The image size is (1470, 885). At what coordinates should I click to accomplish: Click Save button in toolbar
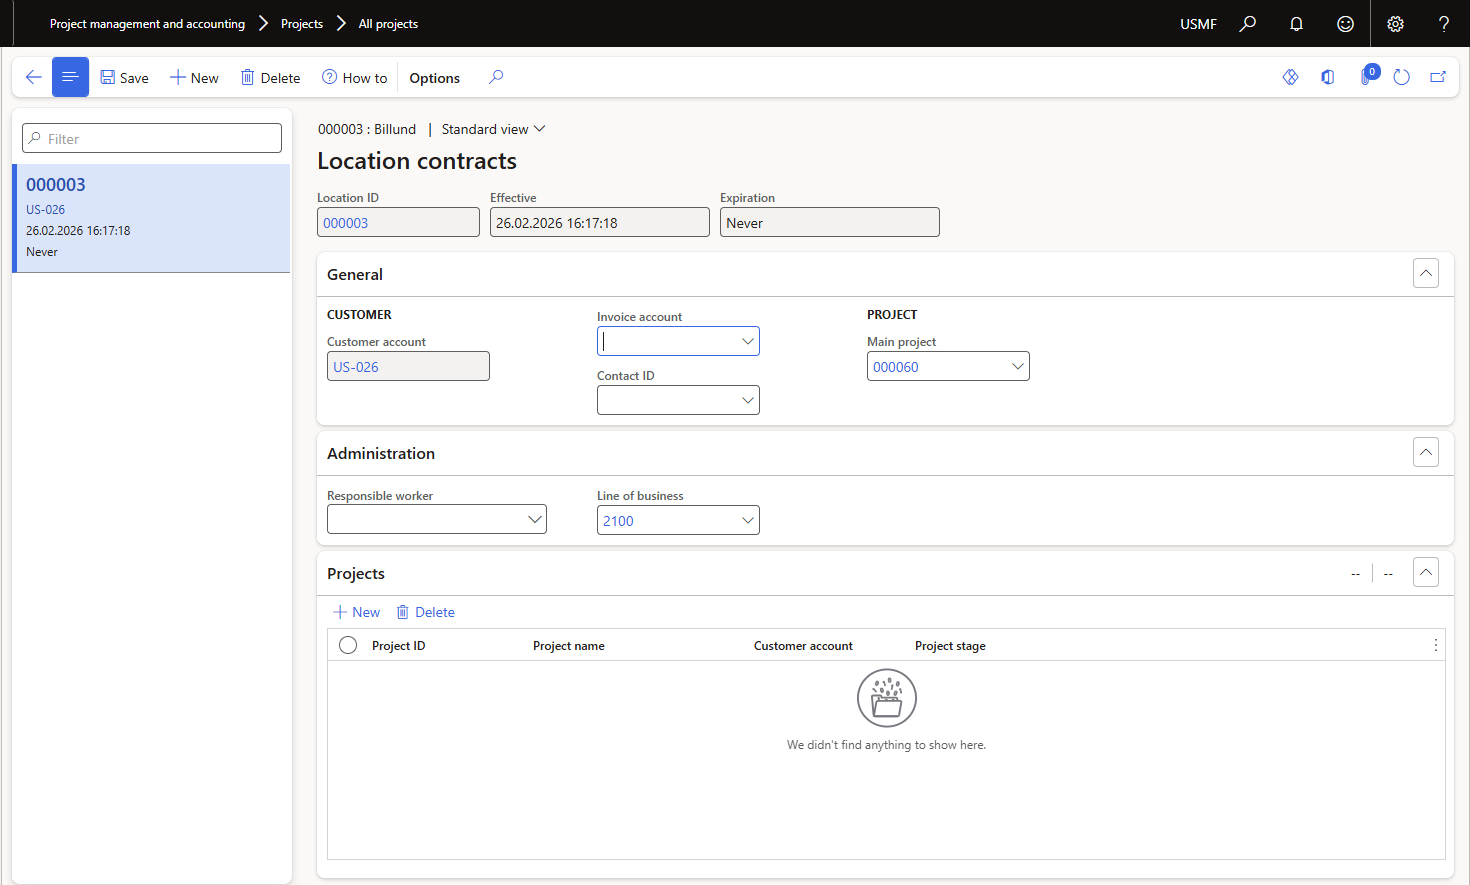tap(124, 78)
